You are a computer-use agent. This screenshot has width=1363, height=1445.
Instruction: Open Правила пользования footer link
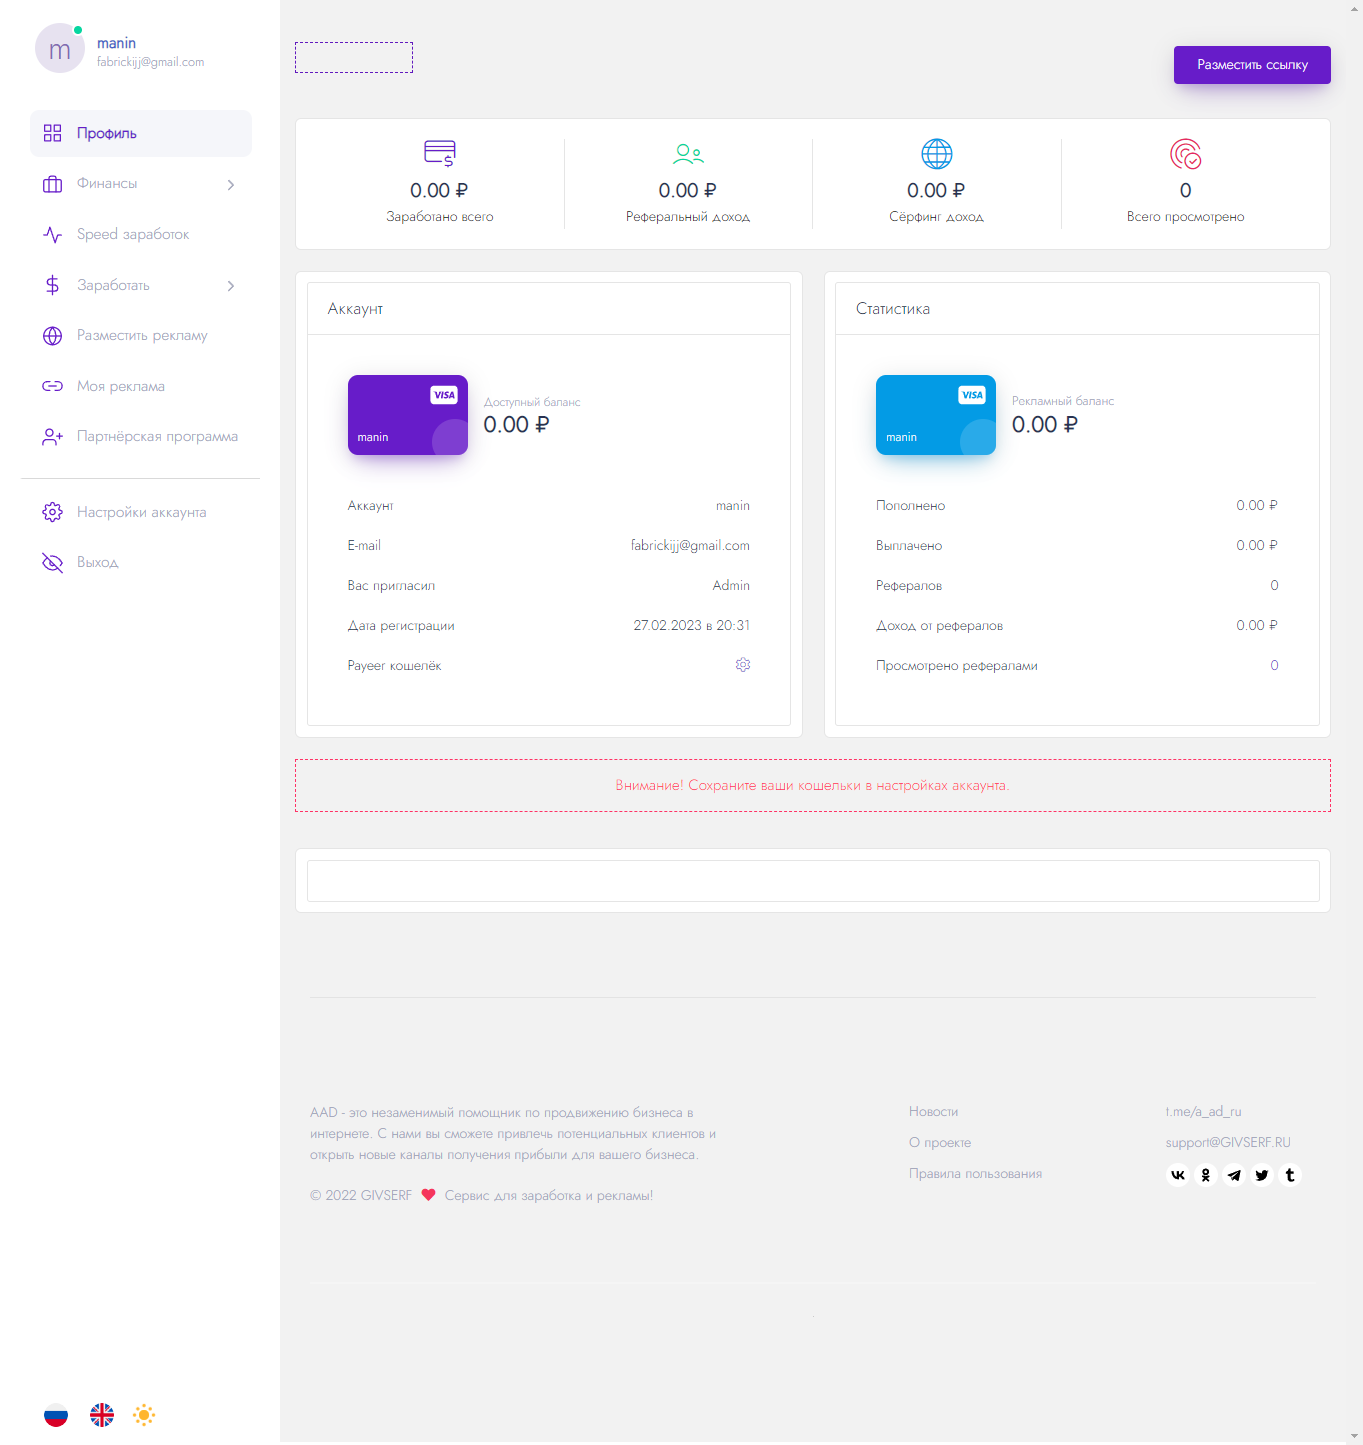click(x=975, y=1174)
